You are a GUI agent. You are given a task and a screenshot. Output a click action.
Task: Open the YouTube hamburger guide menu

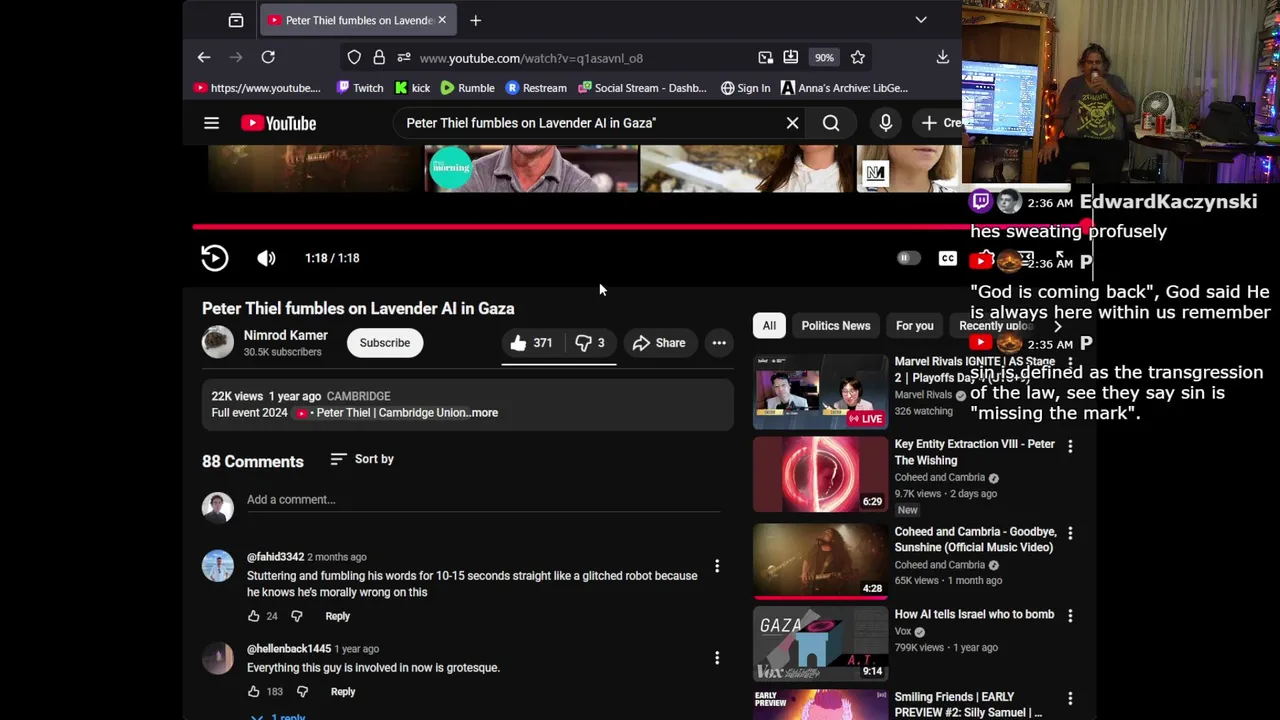click(x=211, y=123)
